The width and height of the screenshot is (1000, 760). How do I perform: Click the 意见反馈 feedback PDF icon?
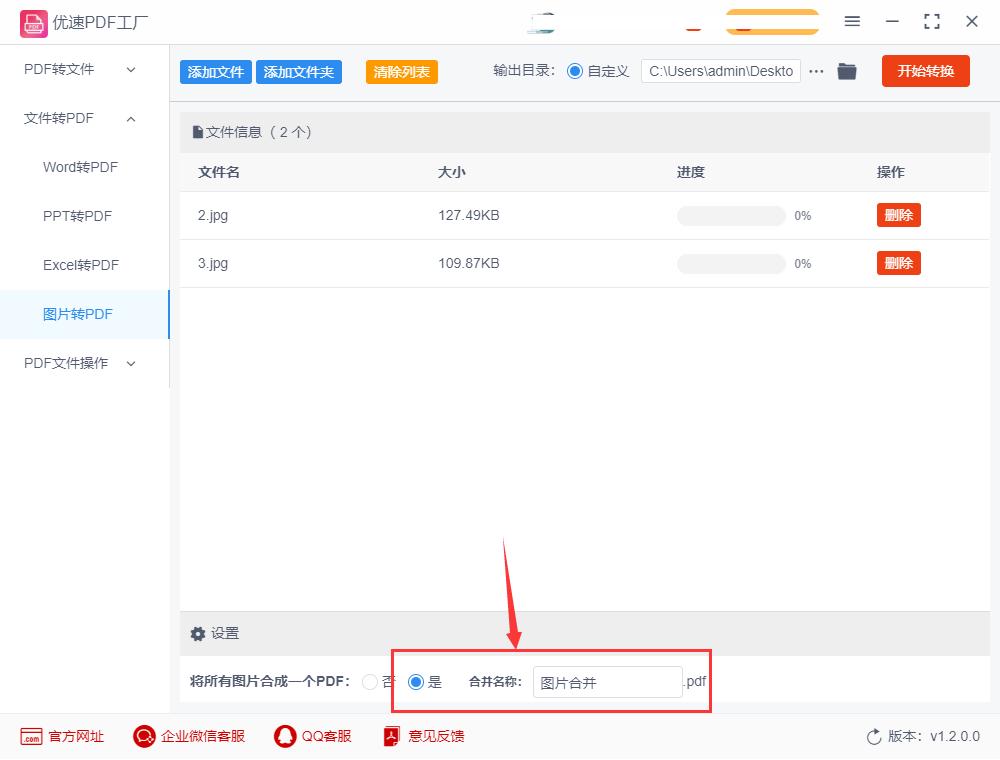[x=390, y=735]
